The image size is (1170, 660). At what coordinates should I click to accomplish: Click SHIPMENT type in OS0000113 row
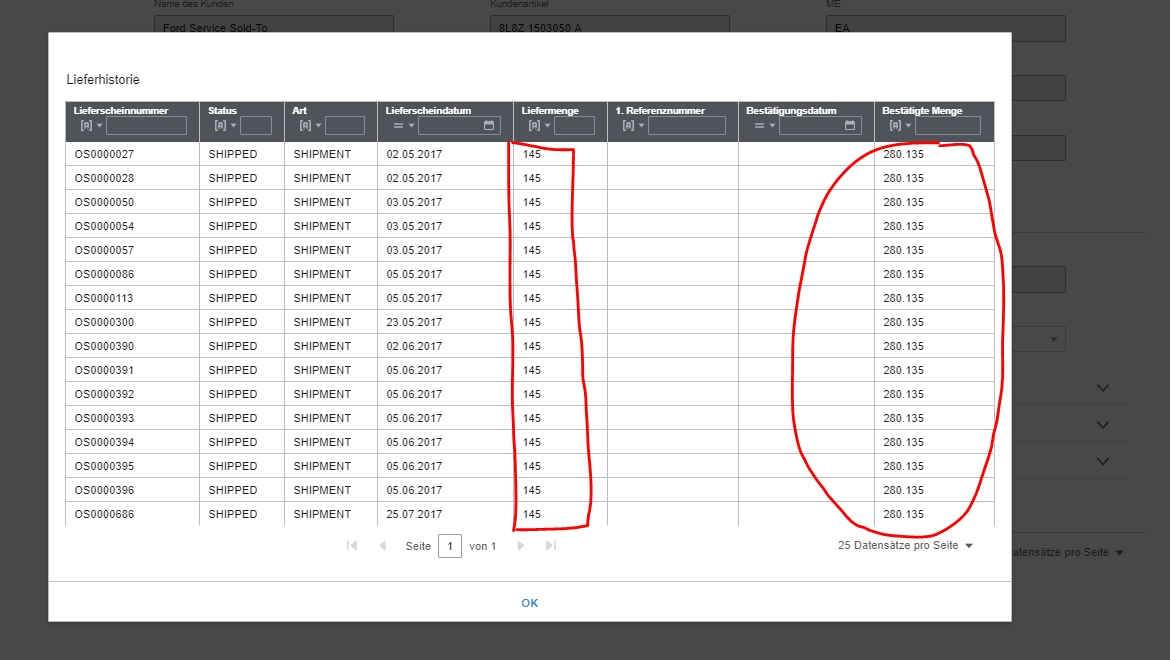point(322,298)
